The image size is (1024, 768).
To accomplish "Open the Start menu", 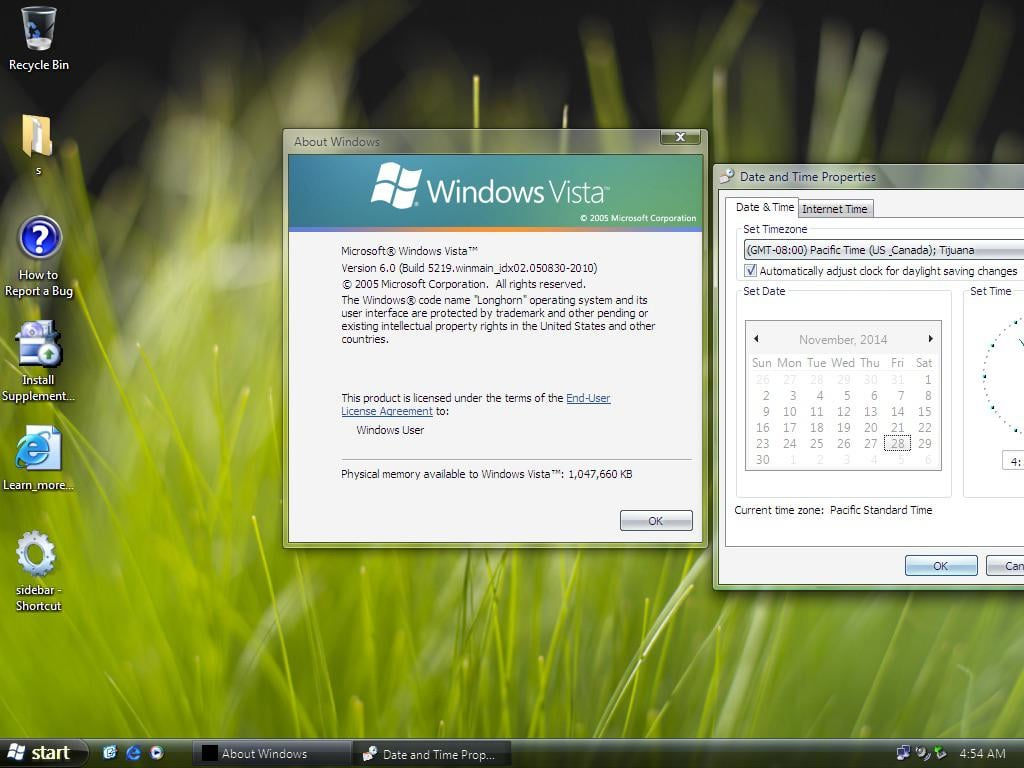I will (x=43, y=753).
